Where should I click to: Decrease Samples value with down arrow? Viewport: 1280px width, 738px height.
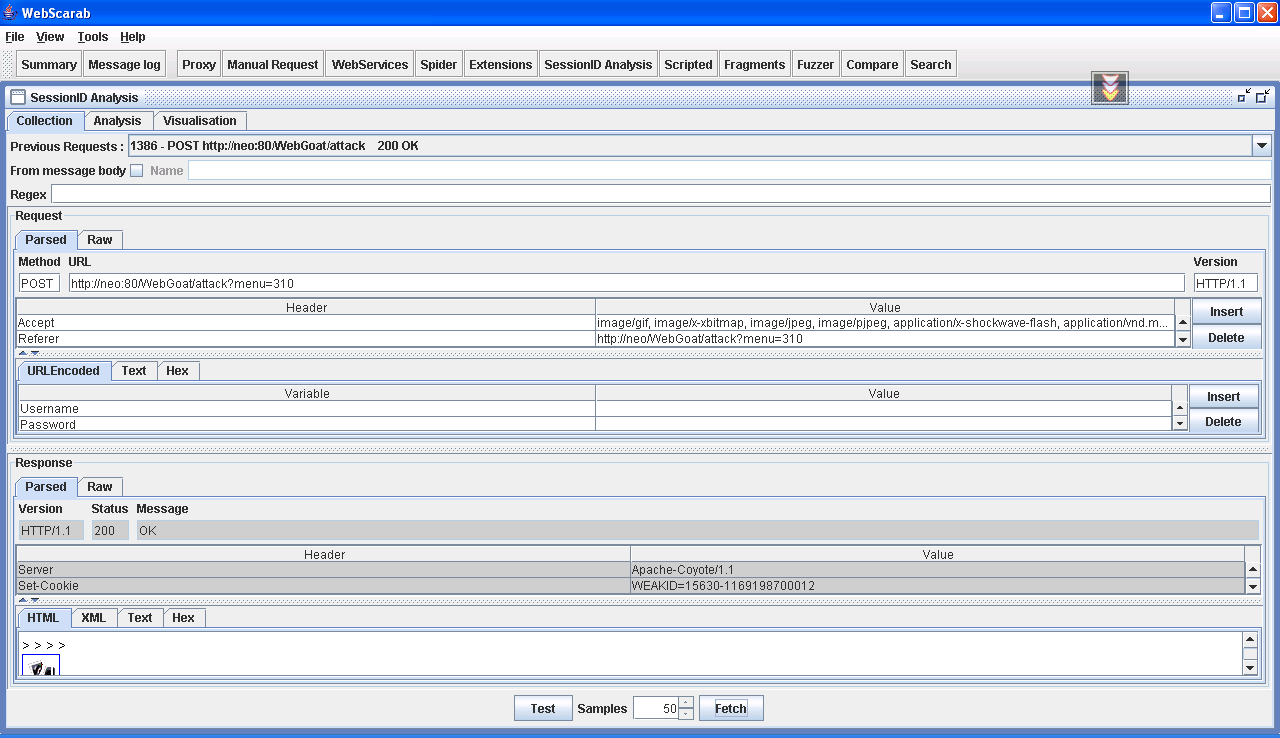pyautogui.click(x=685, y=714)
